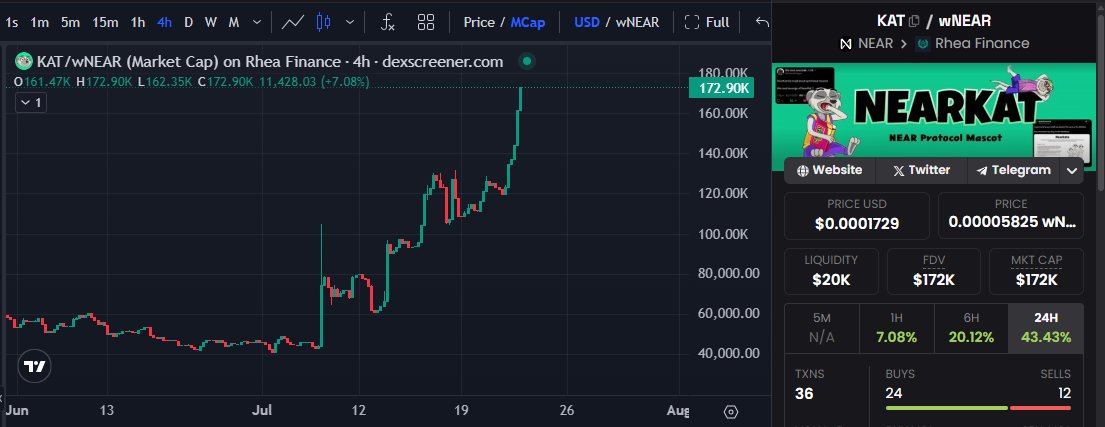Select the 1m timeframe

[x=39, y=23]
